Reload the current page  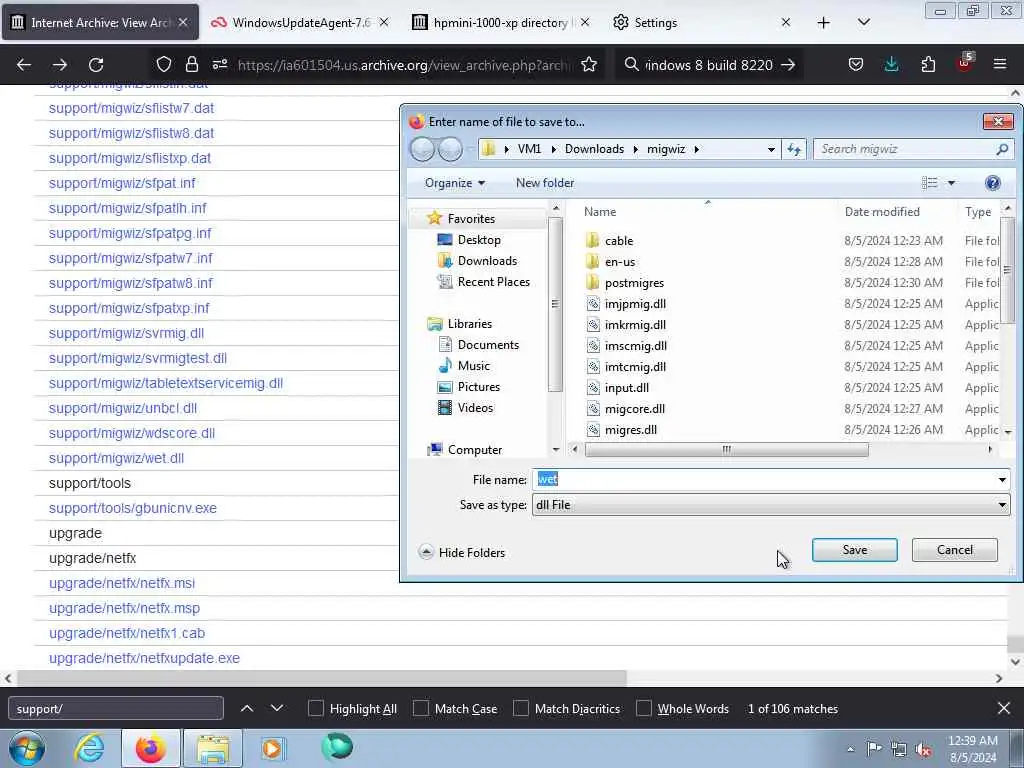96,65
